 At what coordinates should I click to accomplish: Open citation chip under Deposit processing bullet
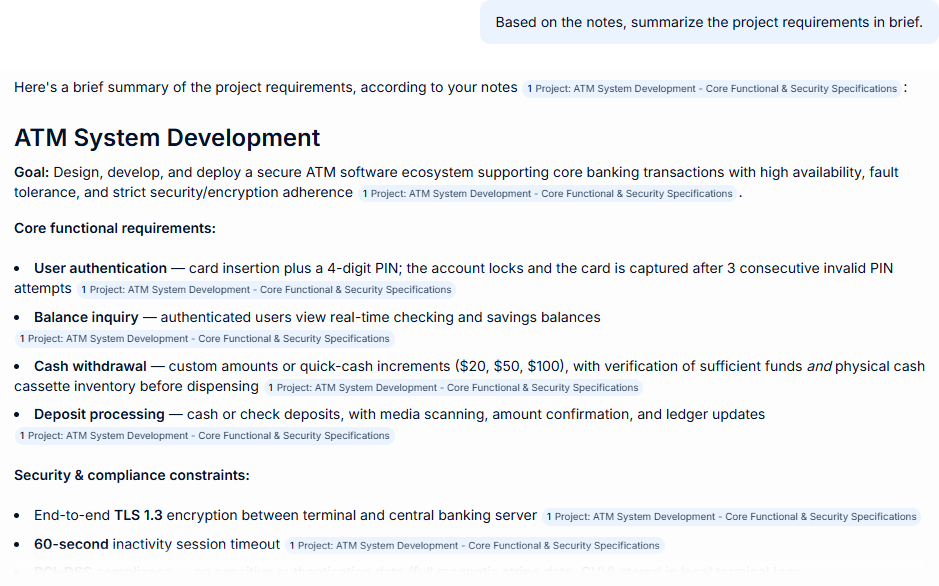coord(204,436)
